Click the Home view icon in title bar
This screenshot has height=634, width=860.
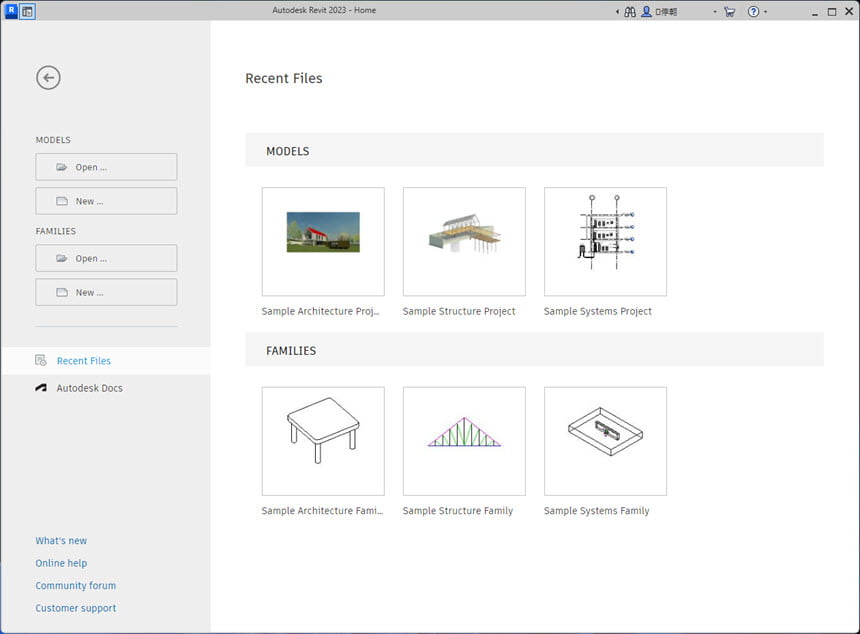point(27,11)
